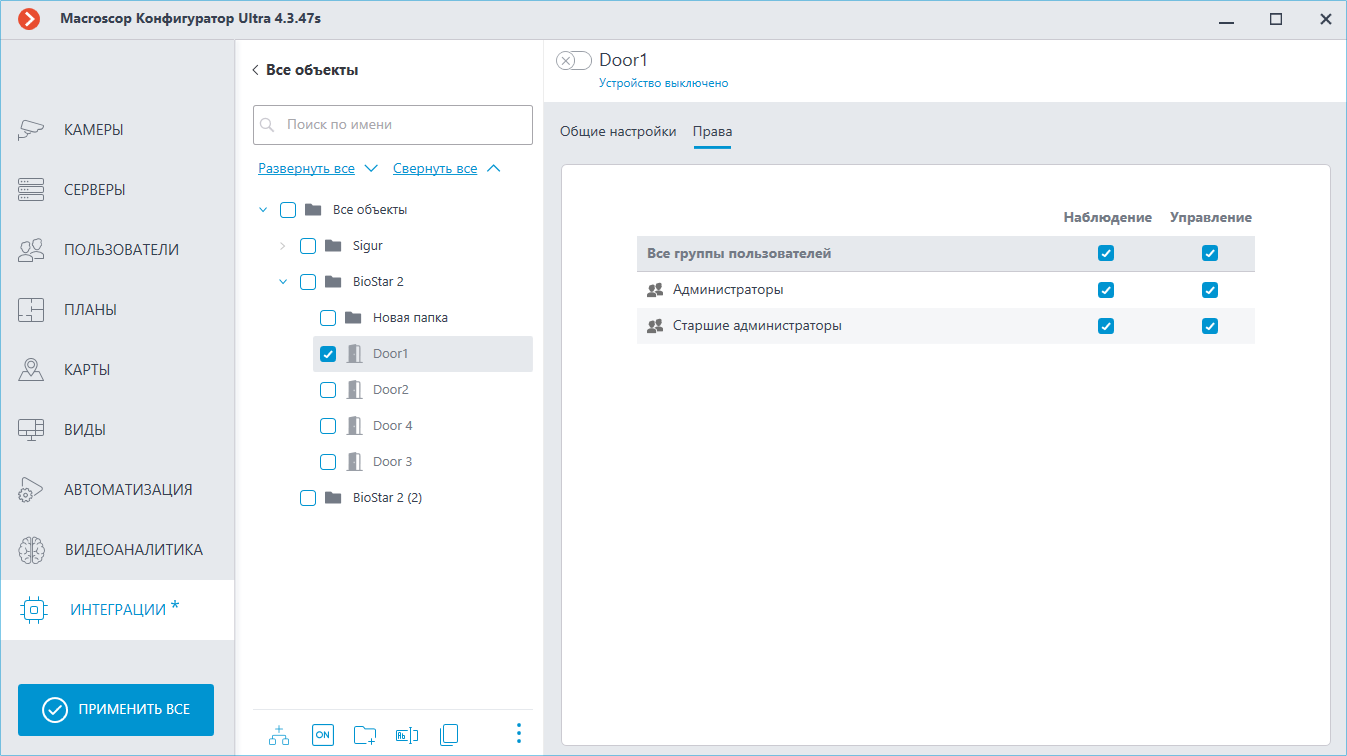Click the Administrators group icon
Image resolution: width=1347 pixels, height=756 pixels.
point(655,290)
